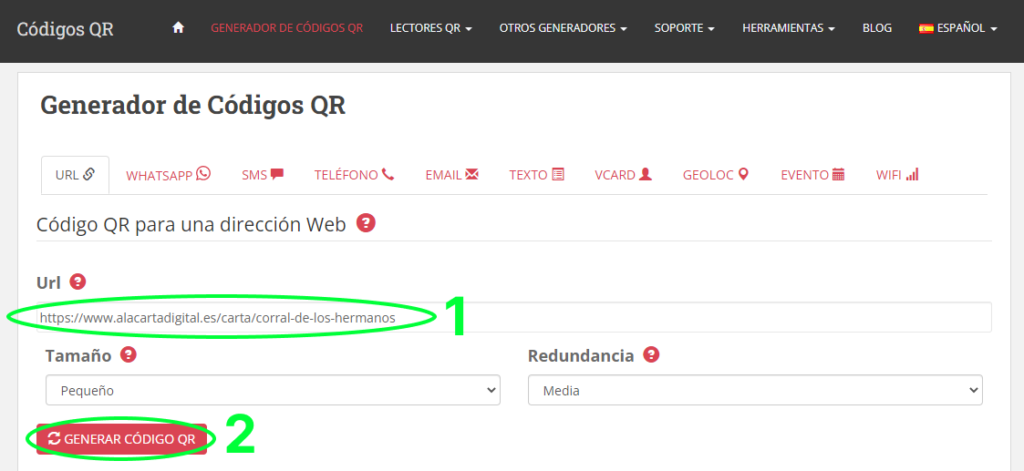The image size is (1024, 471).
Task: Switch to the Texto tab
Action: (537, 175)
